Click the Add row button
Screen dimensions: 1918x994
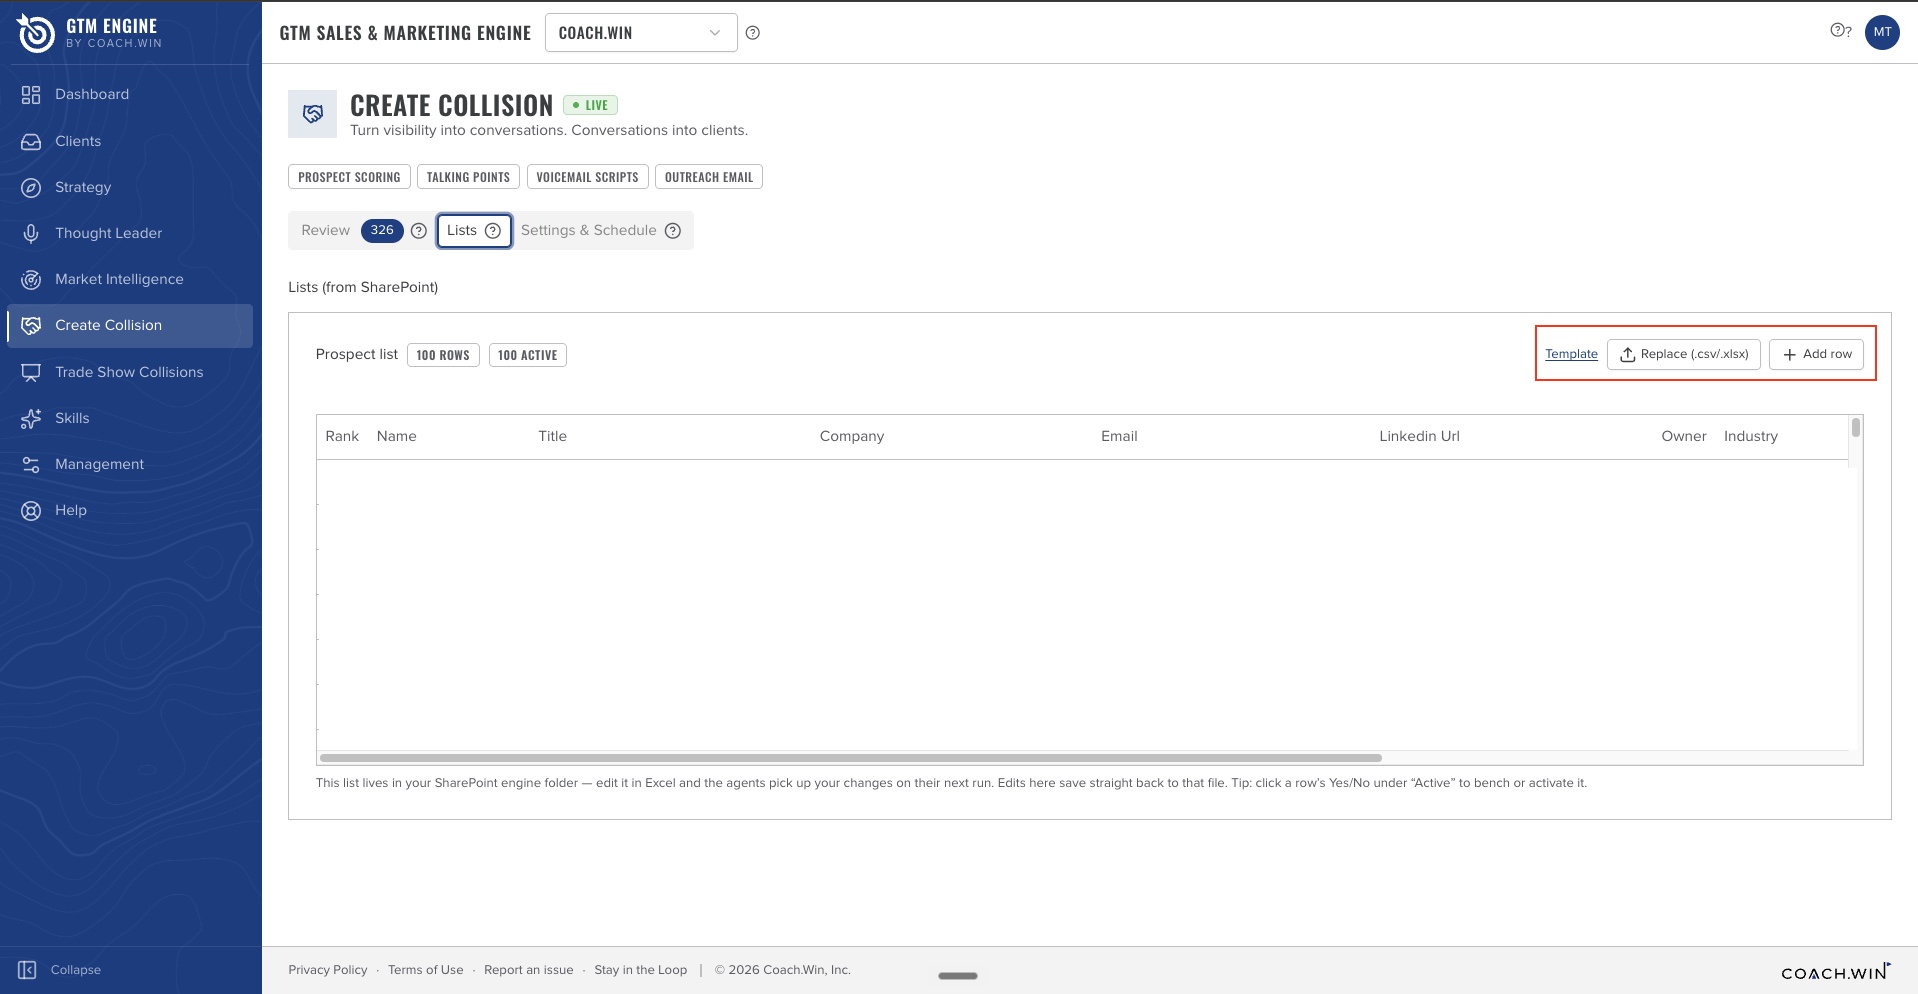point(1816,355)
